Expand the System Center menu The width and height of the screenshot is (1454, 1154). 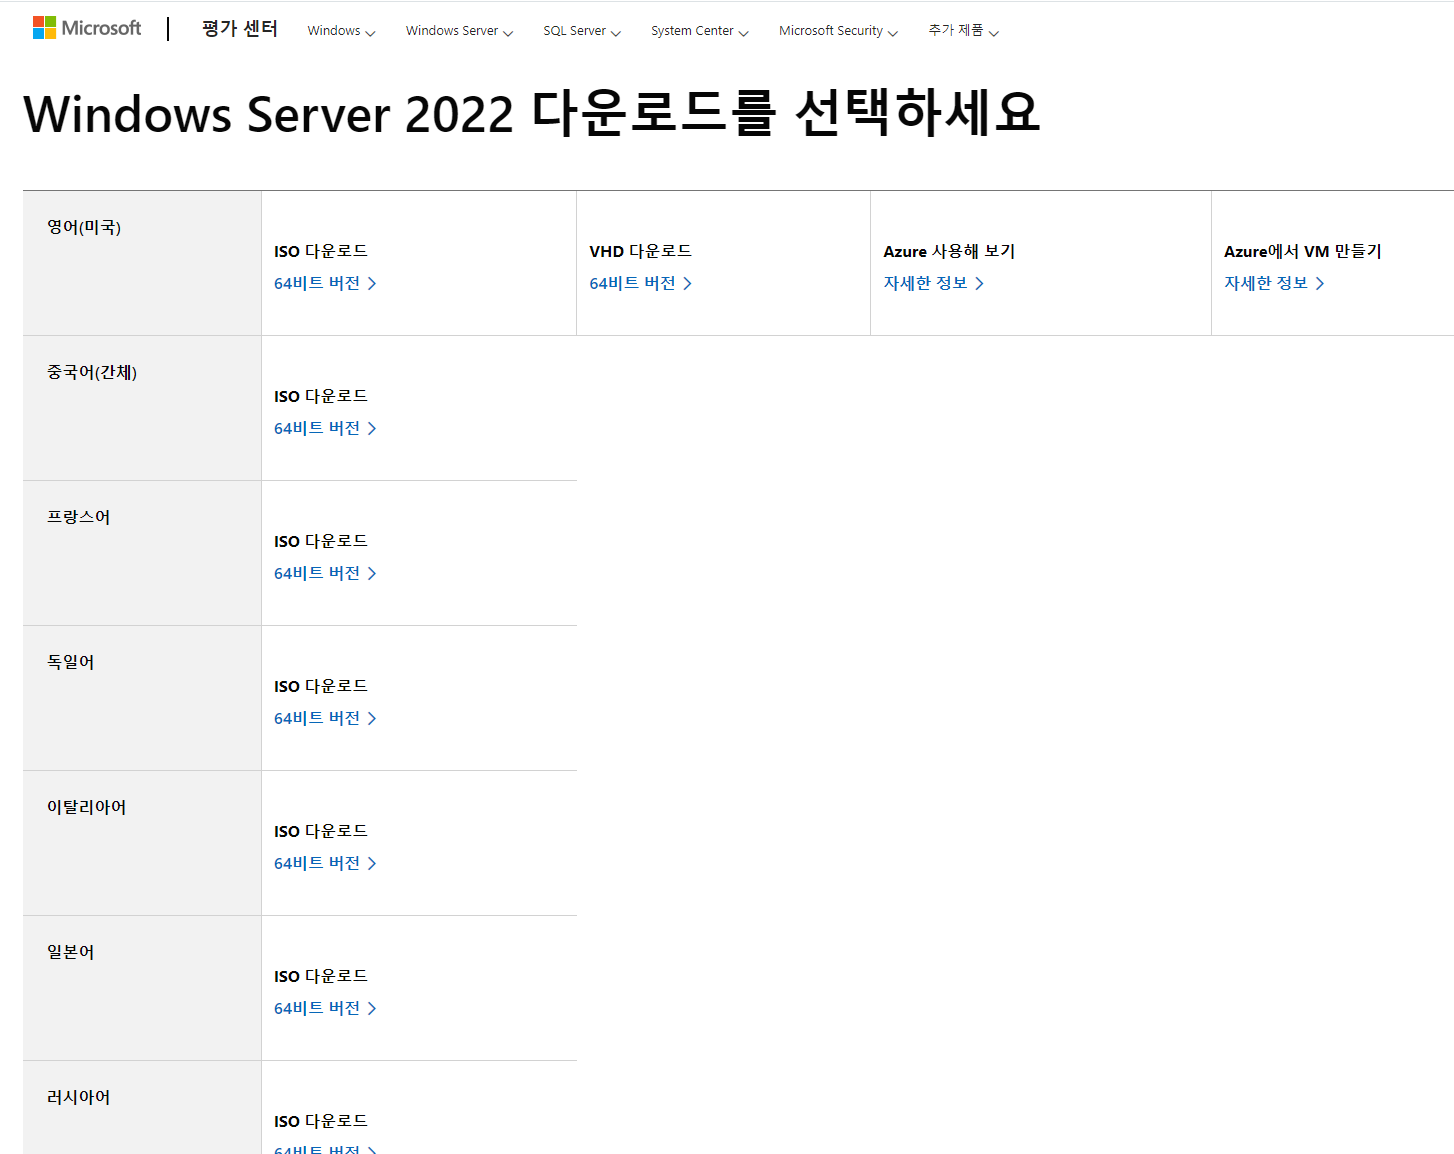(x=699, y=31)
